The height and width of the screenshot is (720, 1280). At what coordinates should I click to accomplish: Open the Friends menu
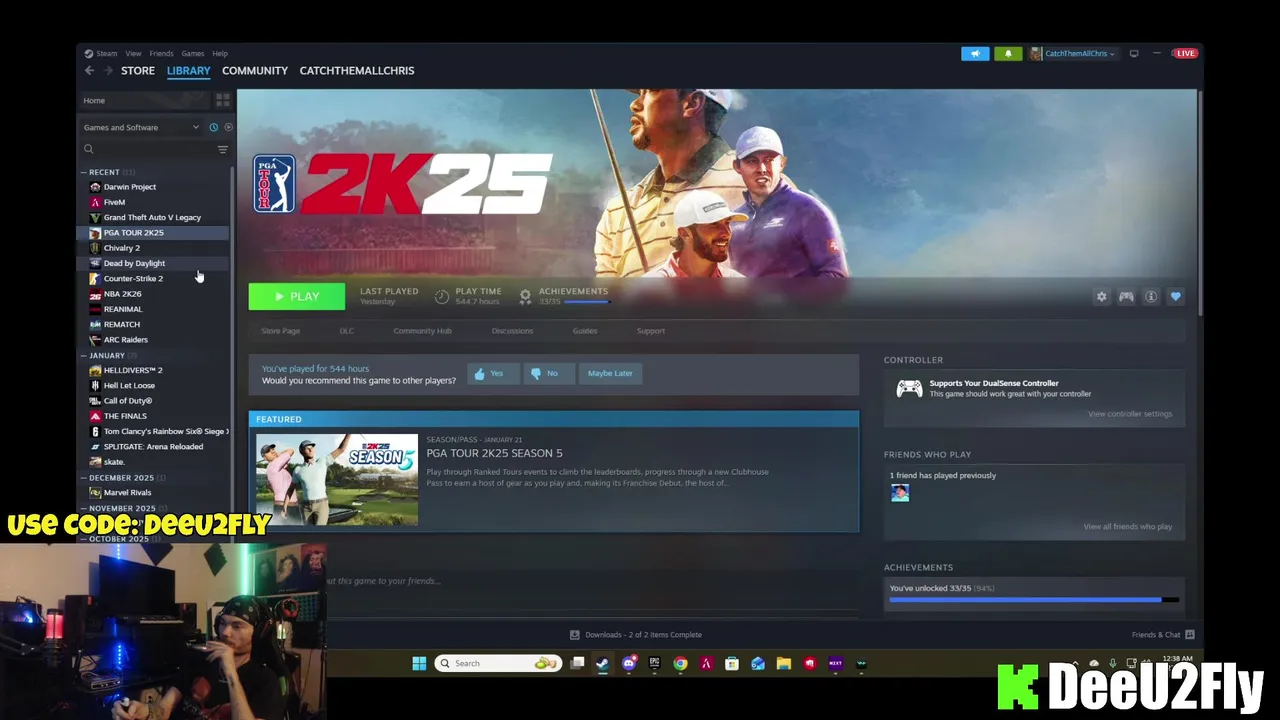pos(161,53)
